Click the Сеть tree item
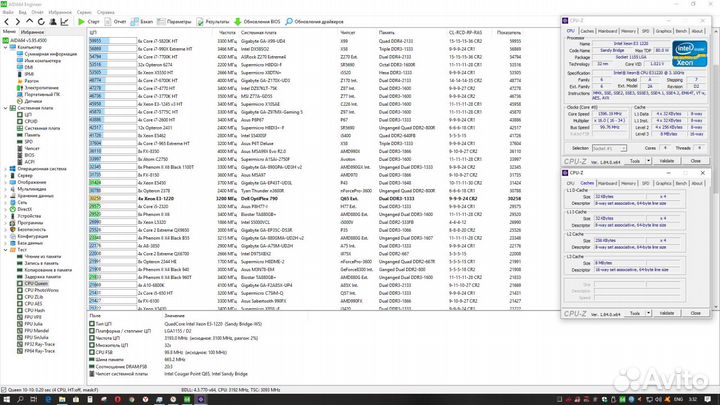 22,202
